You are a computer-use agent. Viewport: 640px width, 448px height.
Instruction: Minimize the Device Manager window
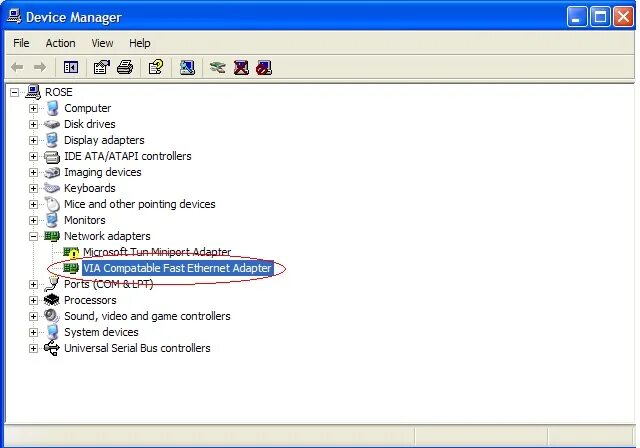pyautogui.click(x=577, y=17)
